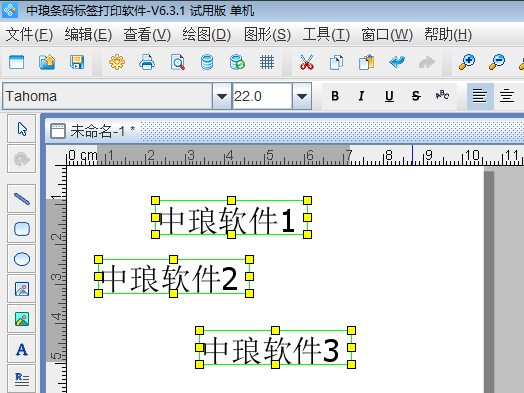Click the printer icon to print
The image size is (524, 393).
(x=147, y=62)
